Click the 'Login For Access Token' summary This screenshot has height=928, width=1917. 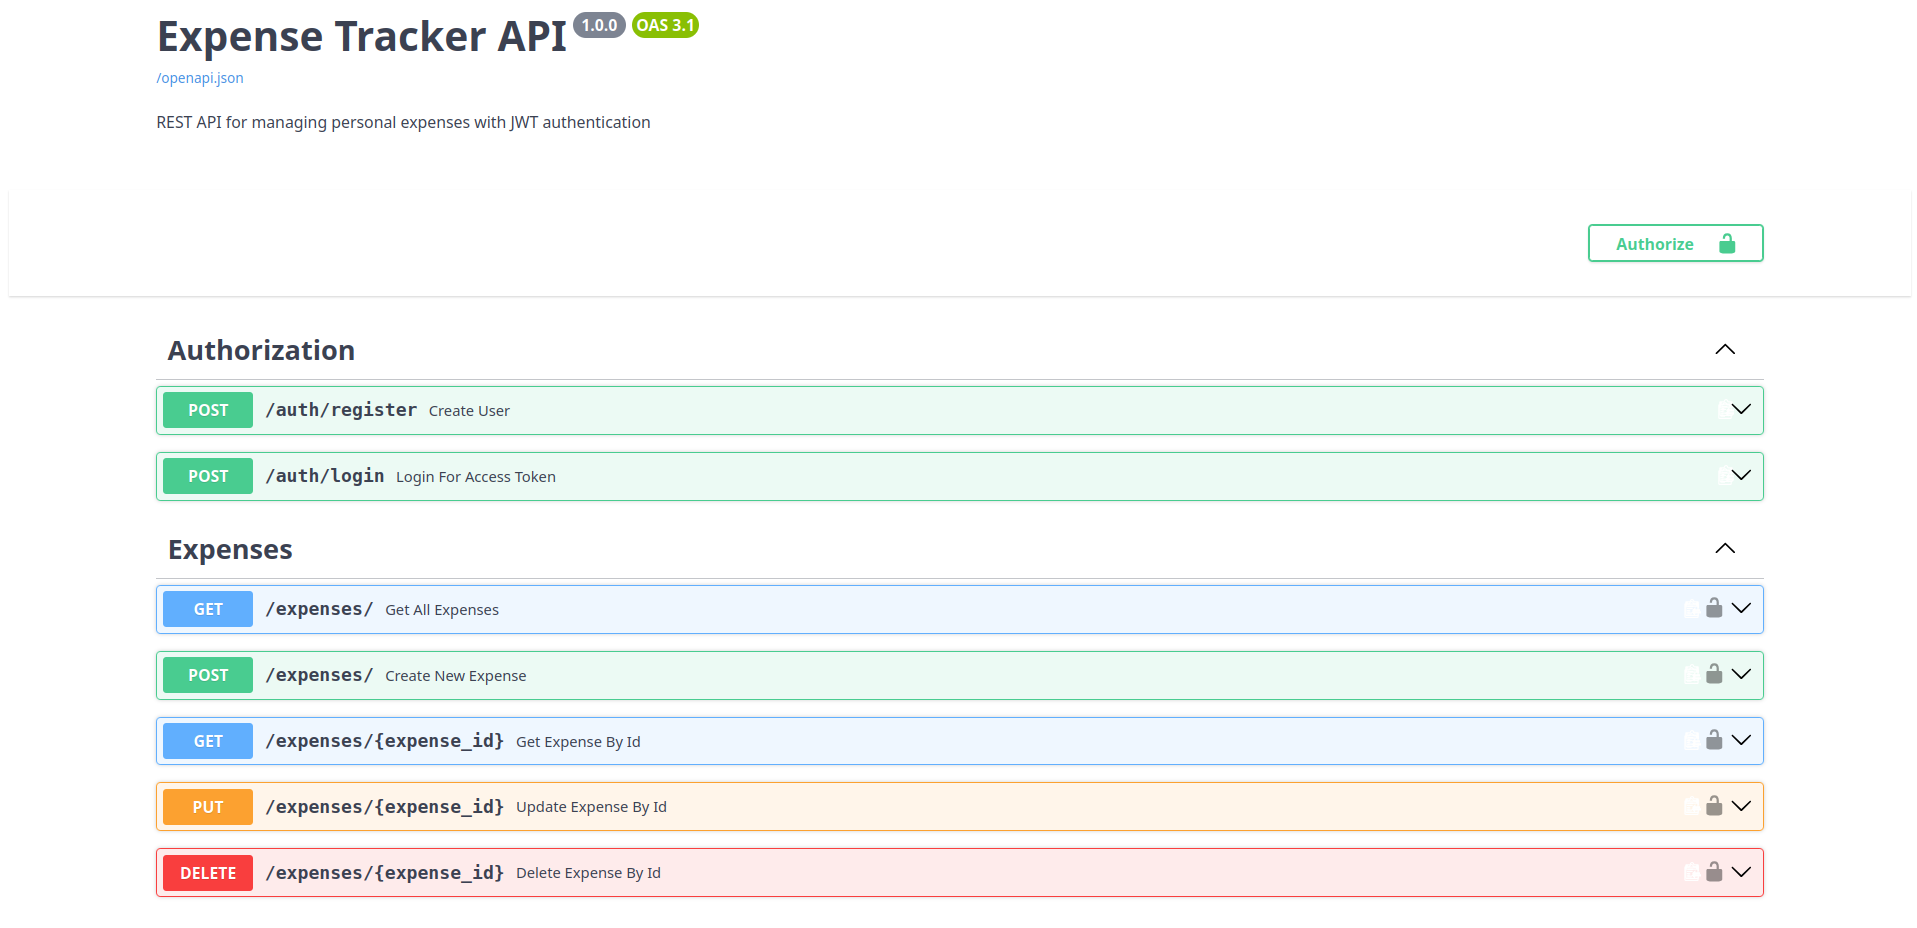click(x=476, y=477)
